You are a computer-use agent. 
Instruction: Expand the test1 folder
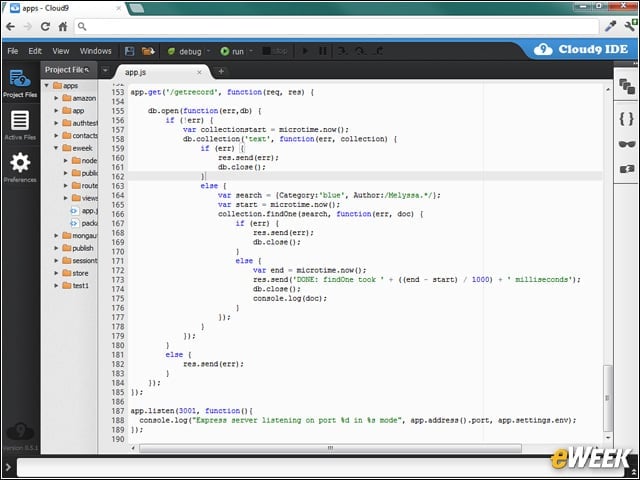(56, 285)
